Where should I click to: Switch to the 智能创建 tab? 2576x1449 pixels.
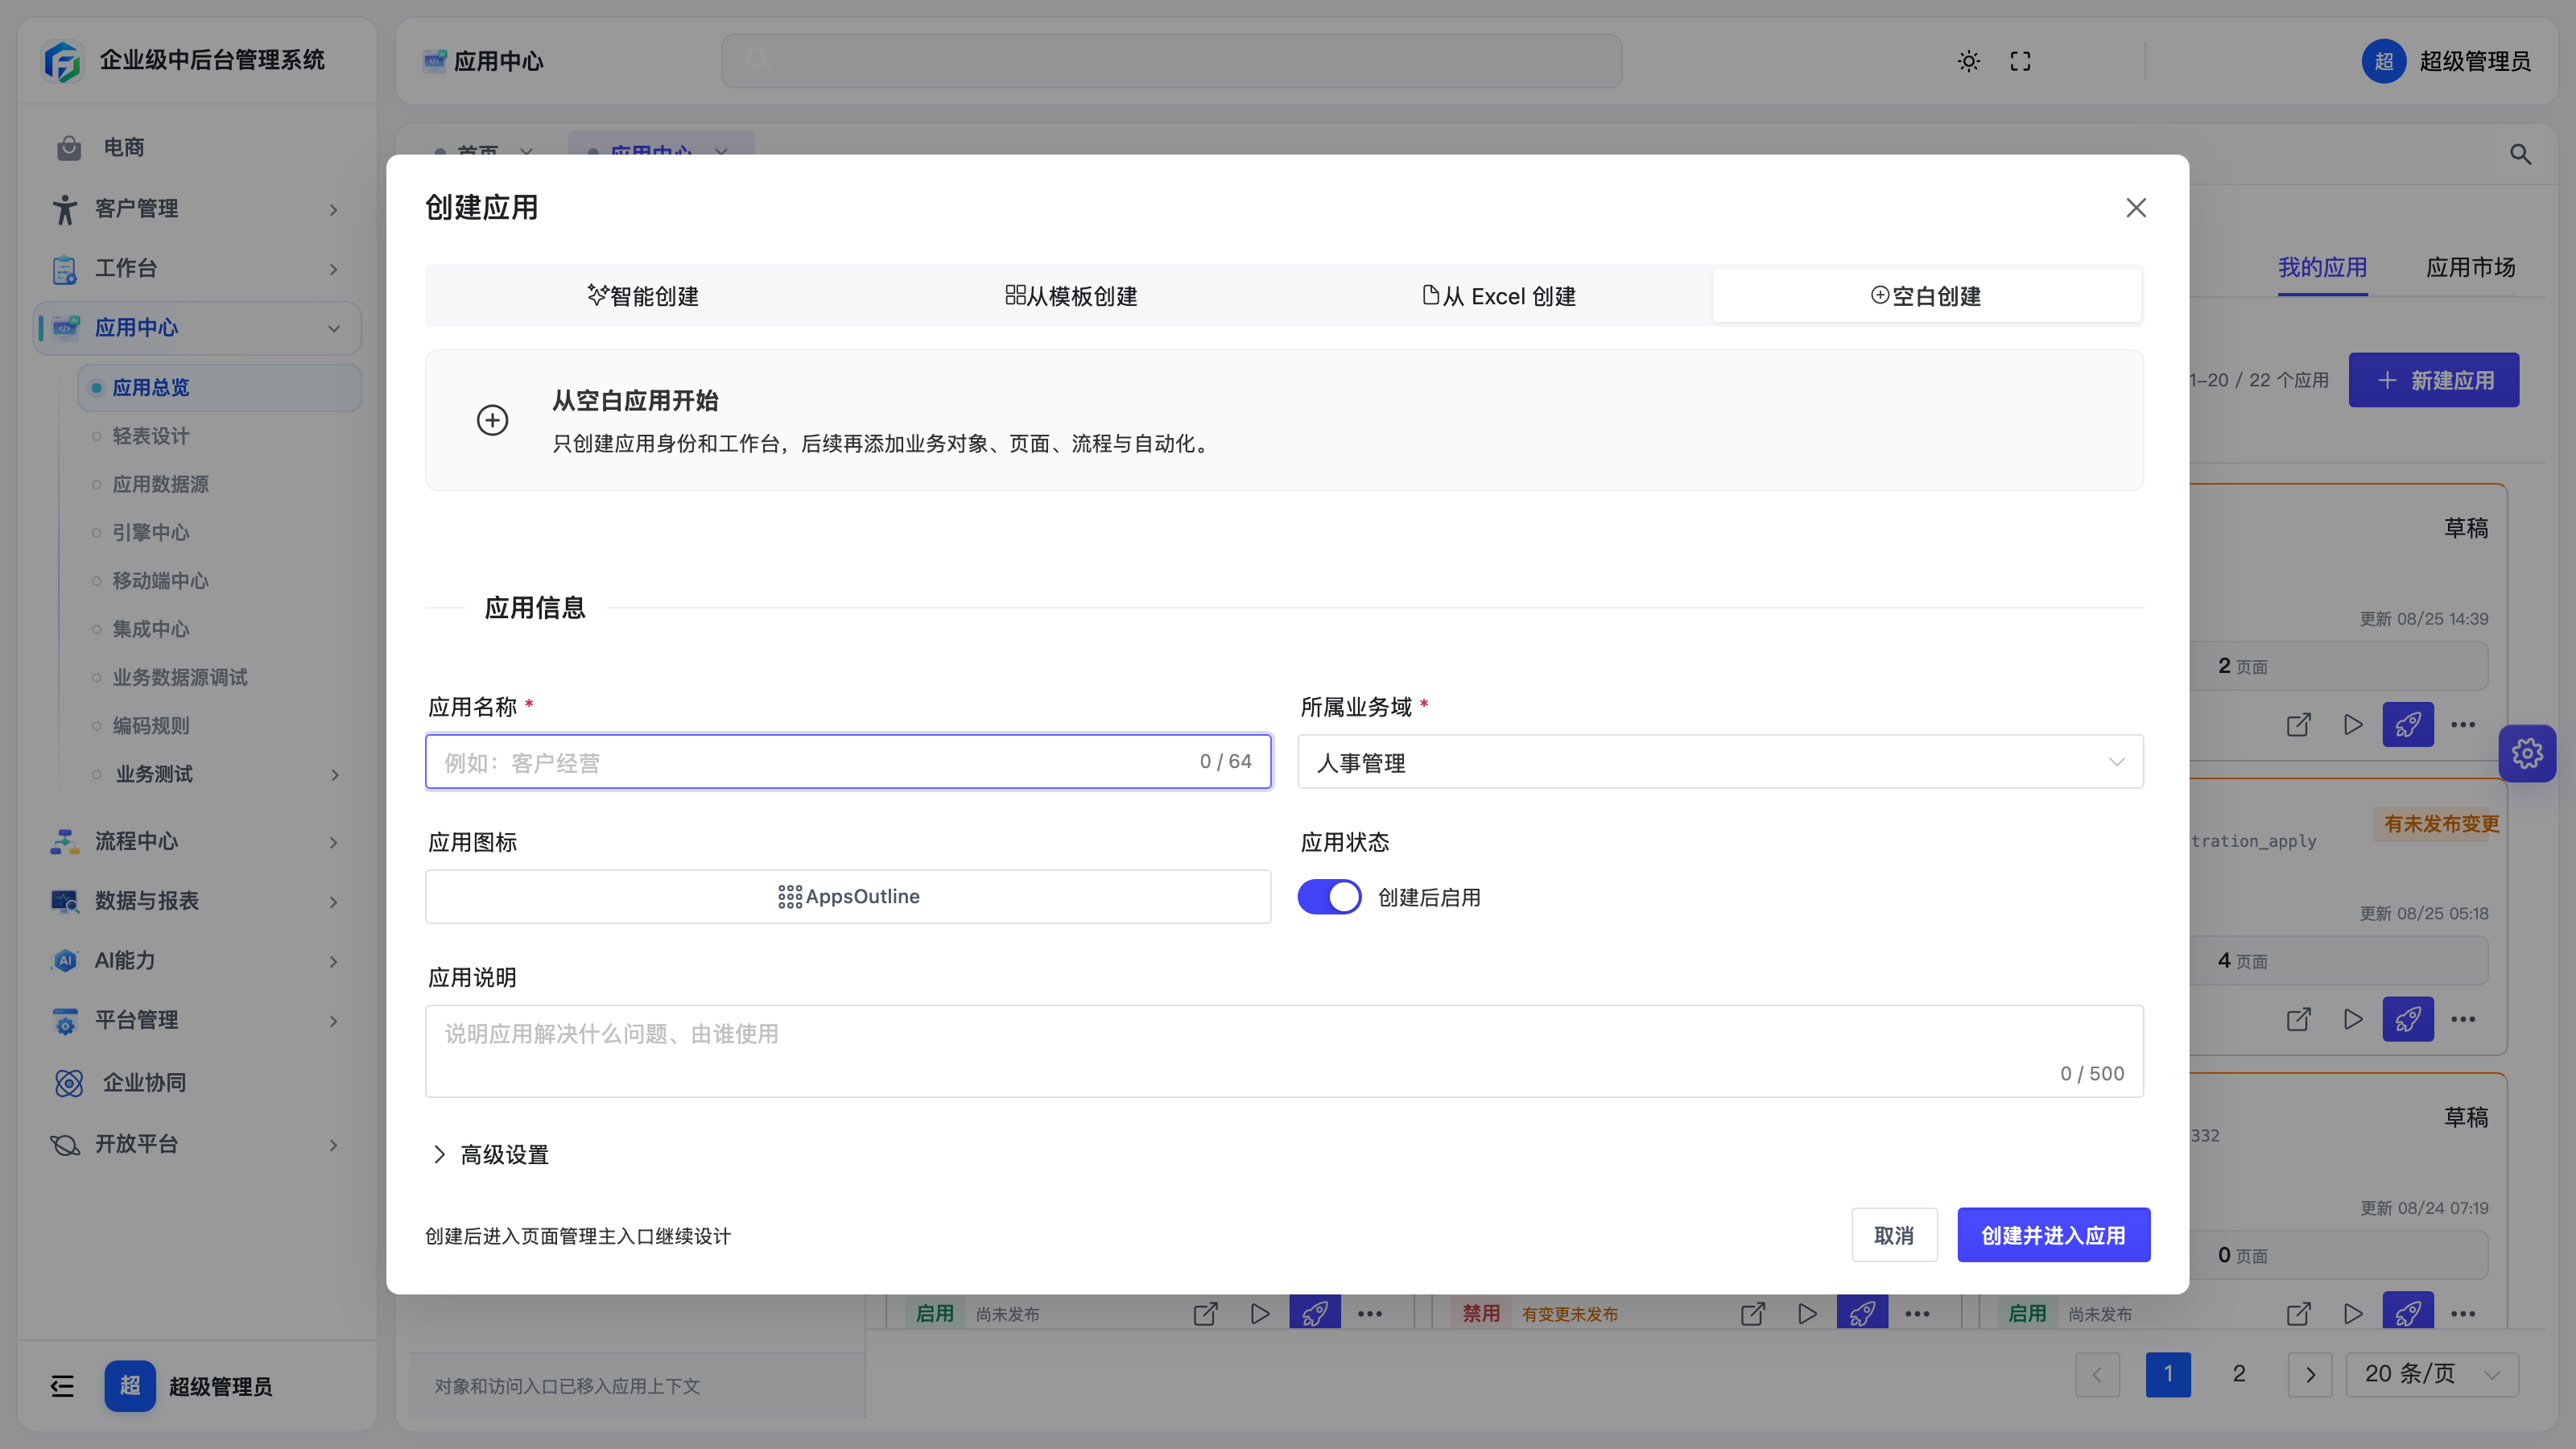[x=642, y=296]
